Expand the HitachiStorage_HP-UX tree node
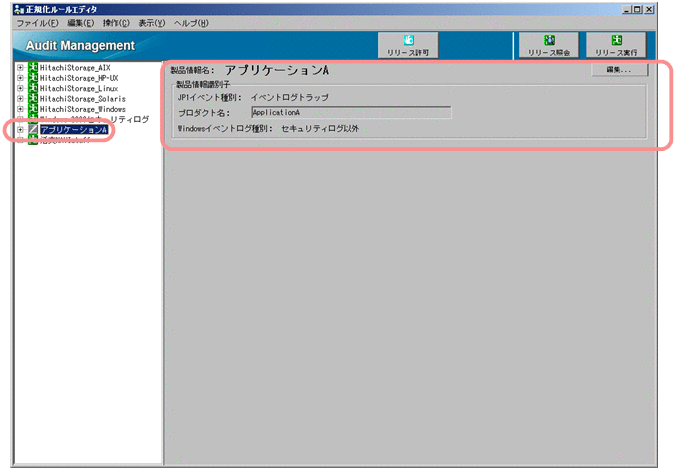 pyautogui.click(x=20, y=78)
